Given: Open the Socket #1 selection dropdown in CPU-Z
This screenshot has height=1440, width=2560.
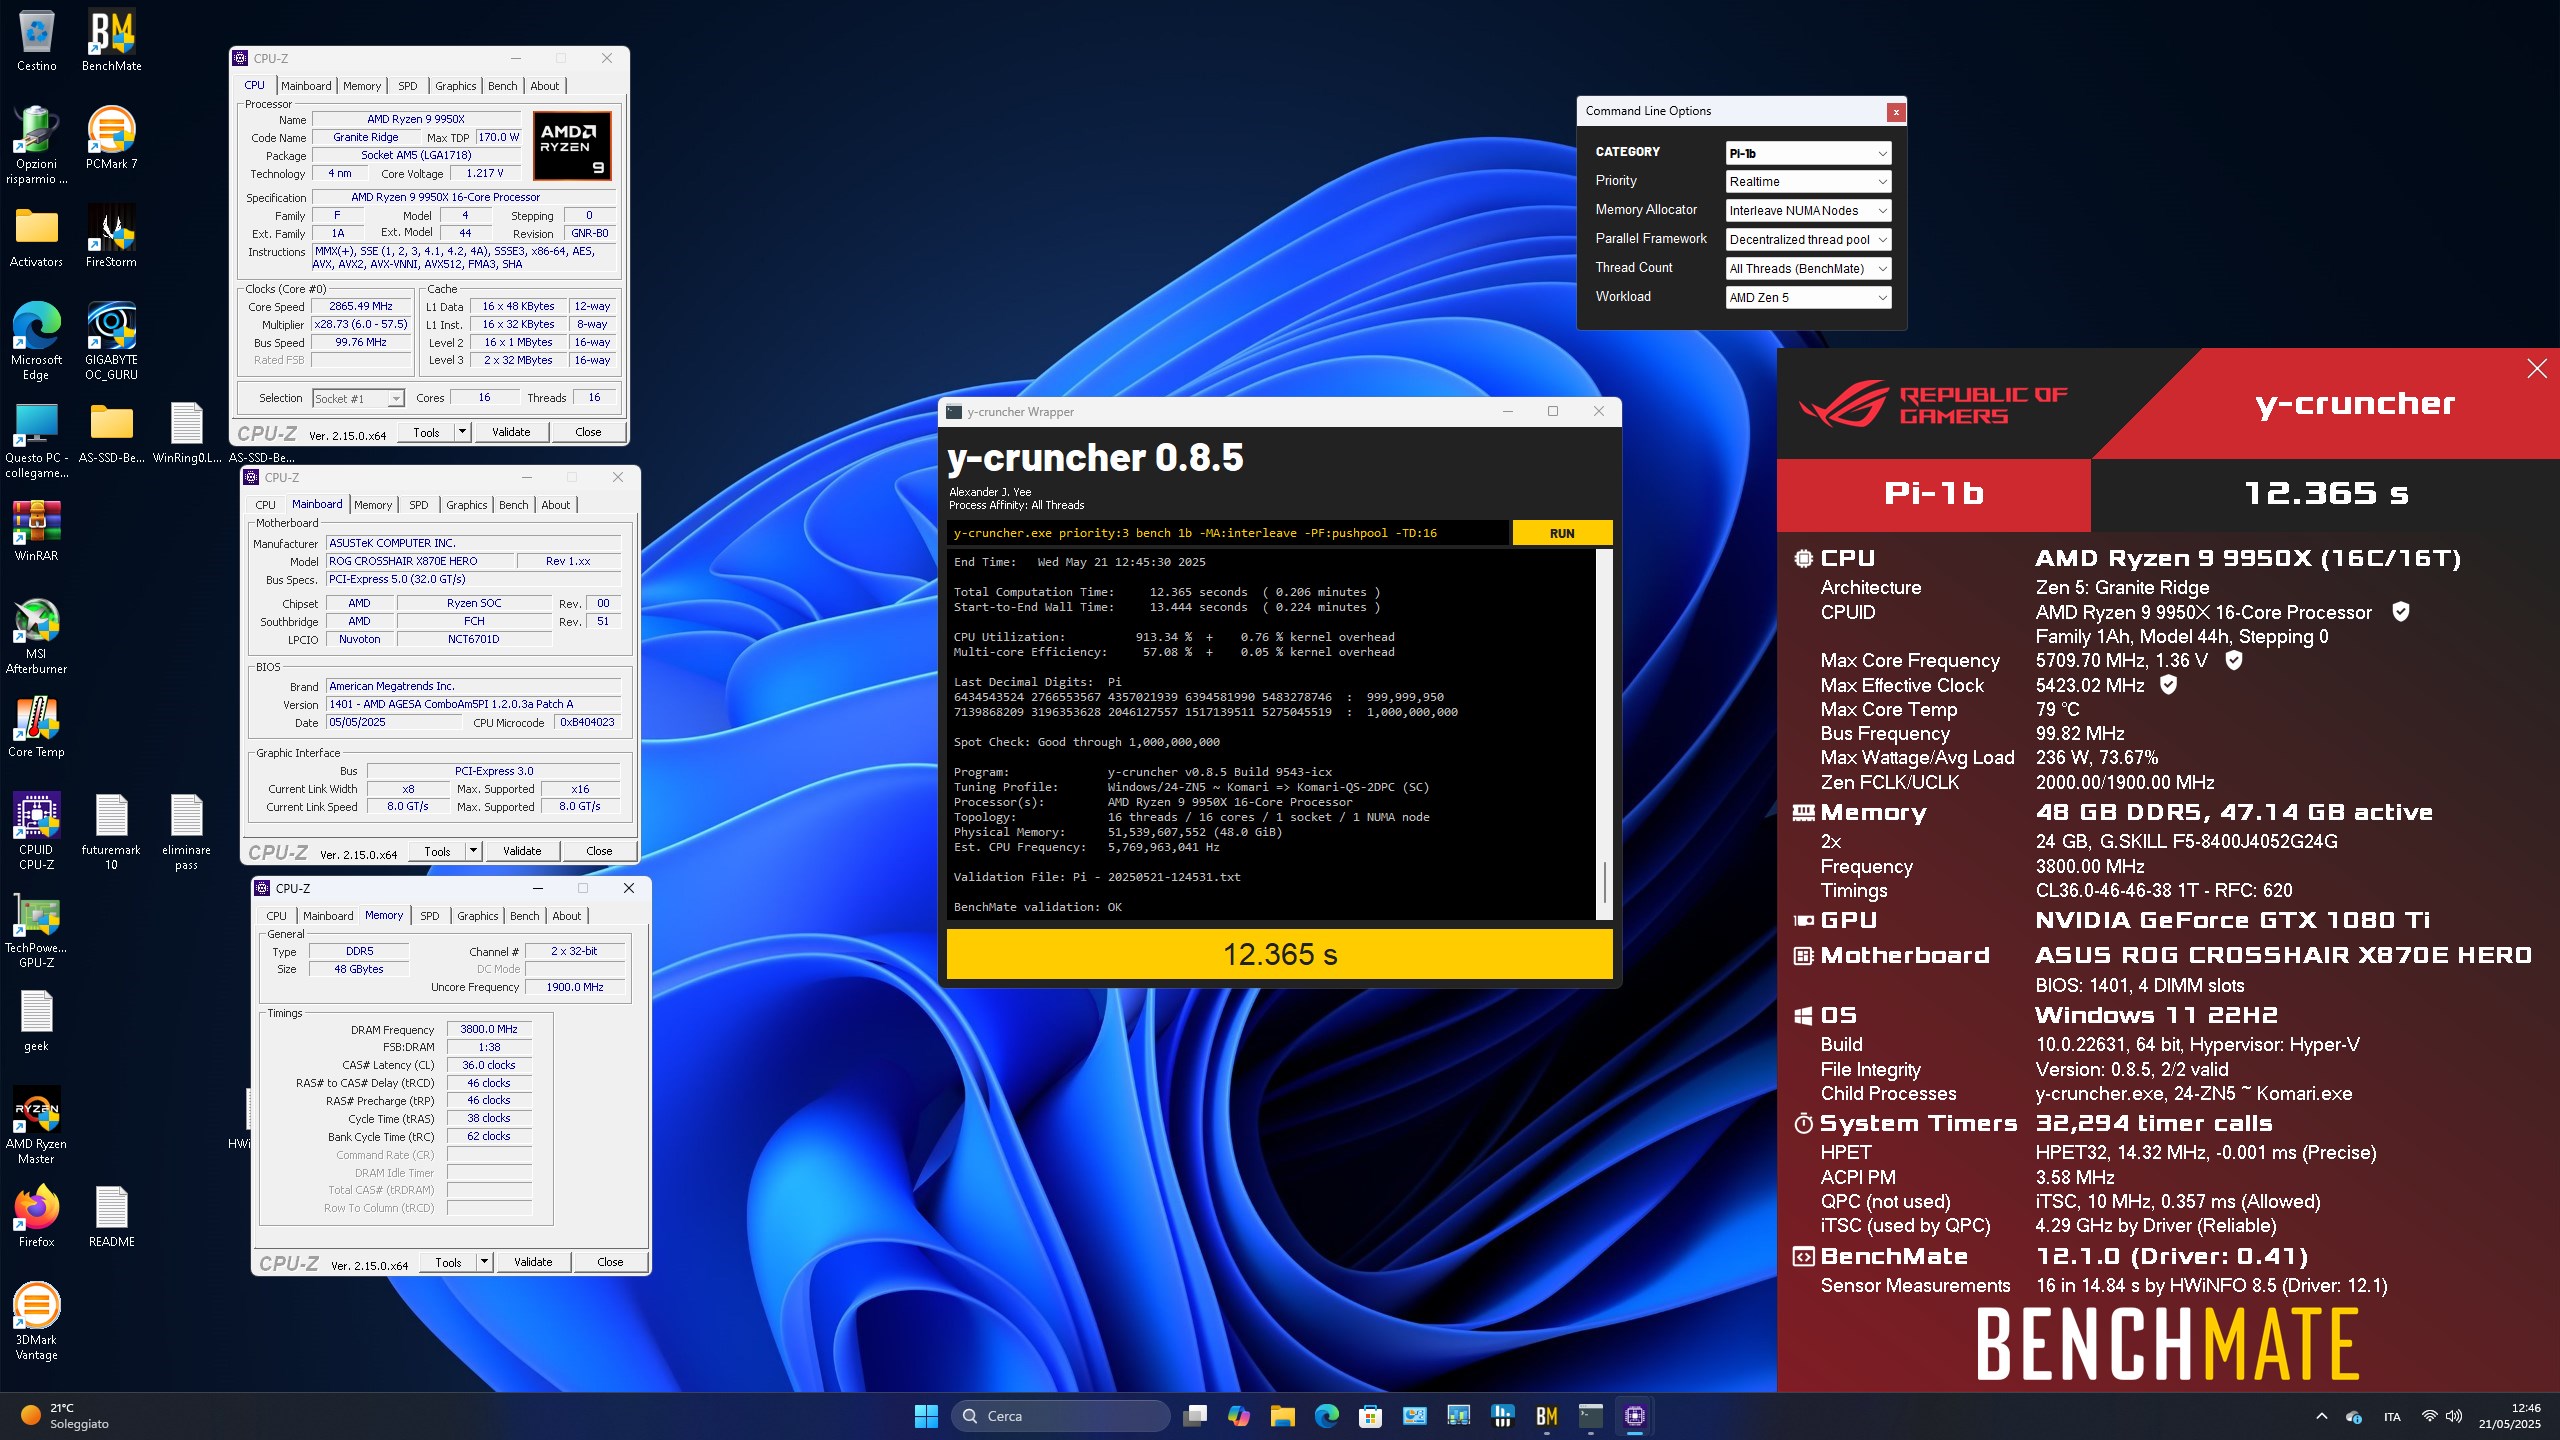Looking at the screenshot, I should coord(358,398).
